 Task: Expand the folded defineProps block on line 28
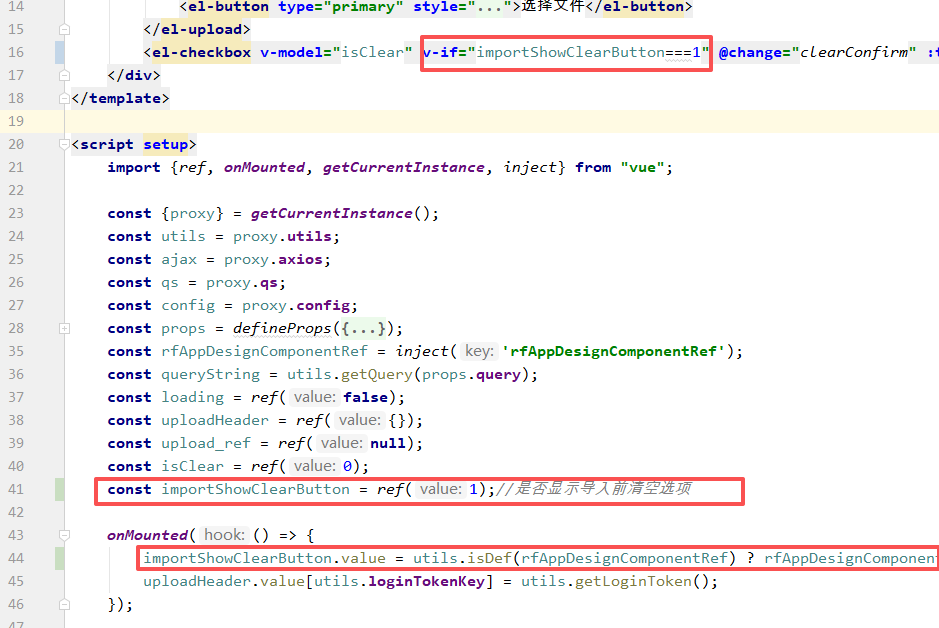[x=64, y=328]
